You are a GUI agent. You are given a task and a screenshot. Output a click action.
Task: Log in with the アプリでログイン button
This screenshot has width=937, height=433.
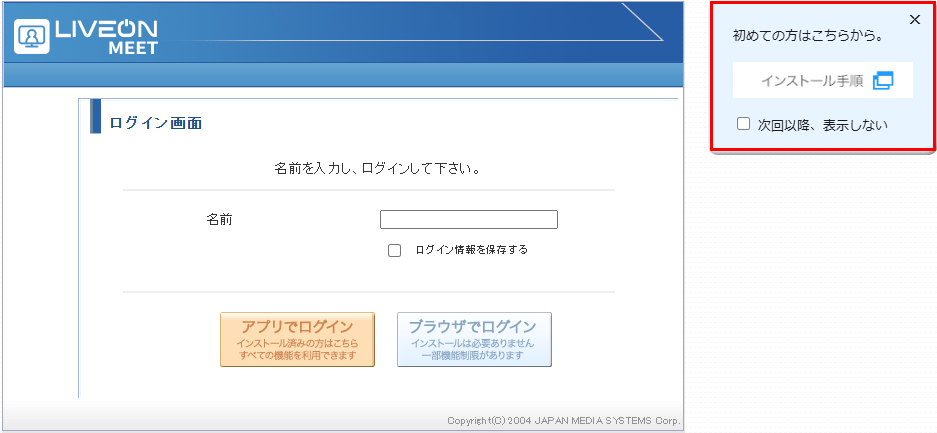pos(297,339)
